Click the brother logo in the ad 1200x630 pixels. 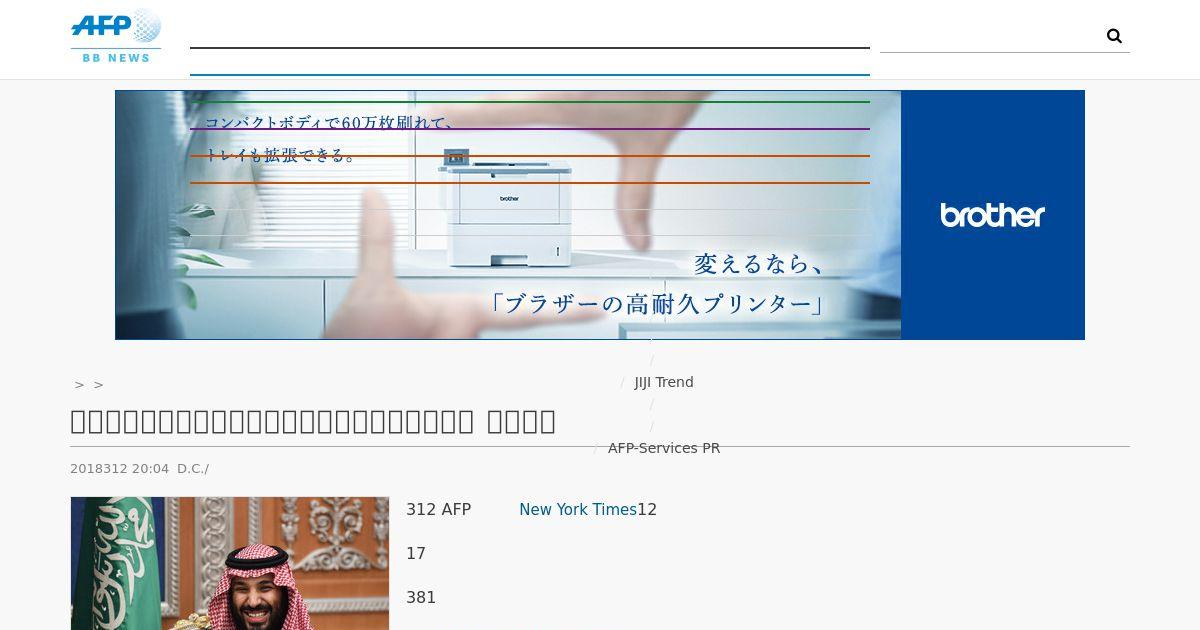pos(992,215)
